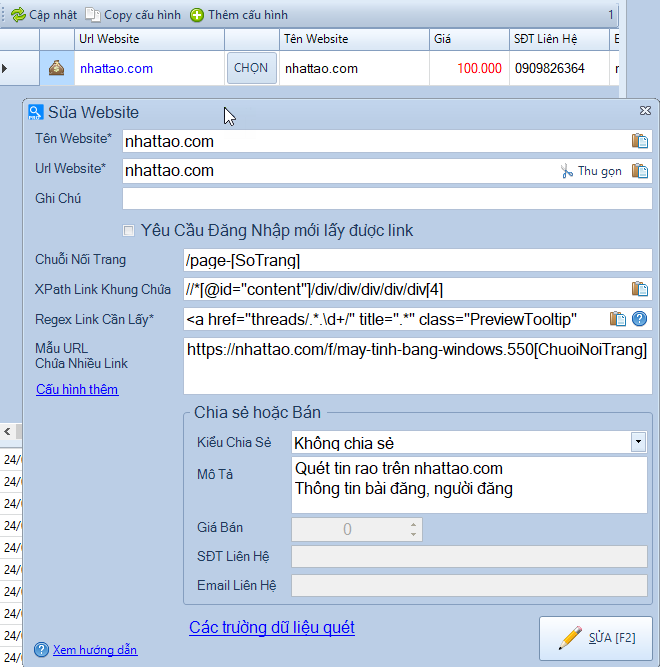This screenshot has height=667, width=660.
Task: Click the money bag icon in nhattao.com row
Action: [x=57, y=68]
